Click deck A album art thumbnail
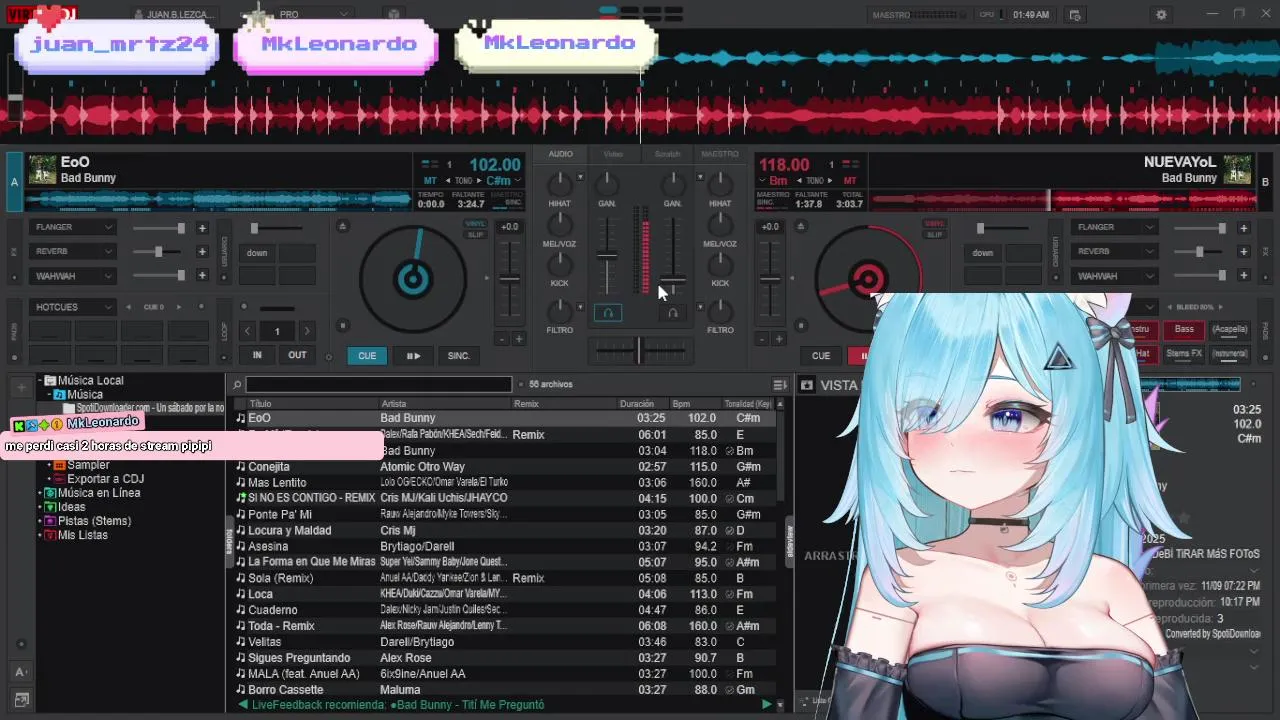Screen dimensions: 1280x720 click(42, 169)
